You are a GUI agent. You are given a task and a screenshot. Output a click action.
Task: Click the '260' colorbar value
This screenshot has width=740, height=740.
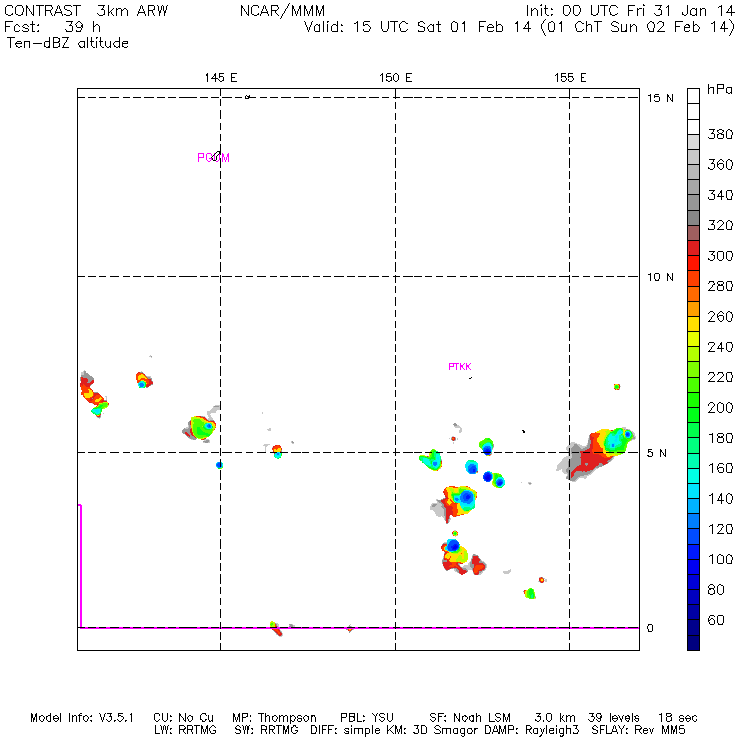pyautogui.click(x=720, y=316)
